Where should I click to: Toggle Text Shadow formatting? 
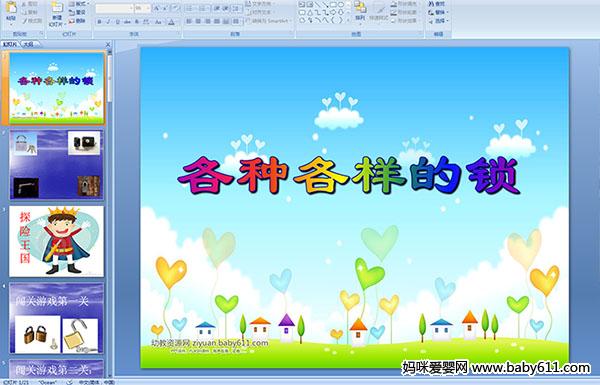[136, 22]
